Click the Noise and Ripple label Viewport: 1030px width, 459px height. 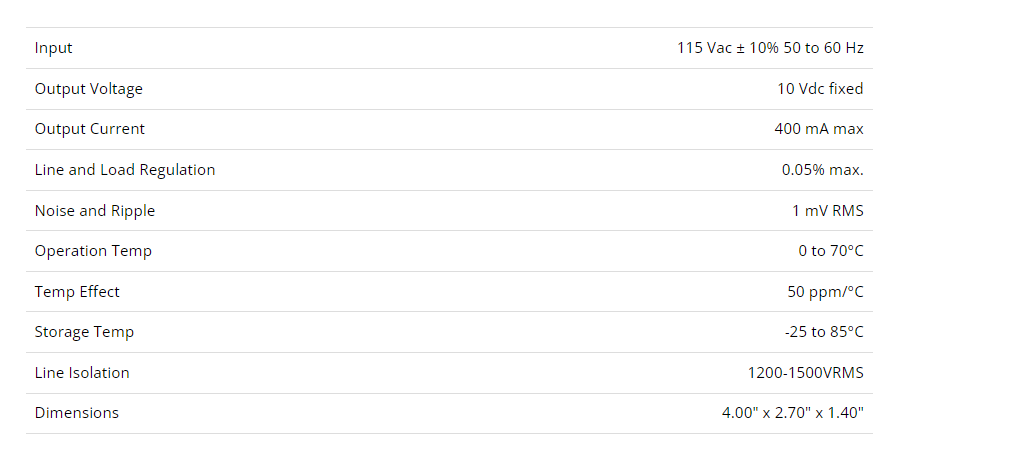[x=95, y=211]
